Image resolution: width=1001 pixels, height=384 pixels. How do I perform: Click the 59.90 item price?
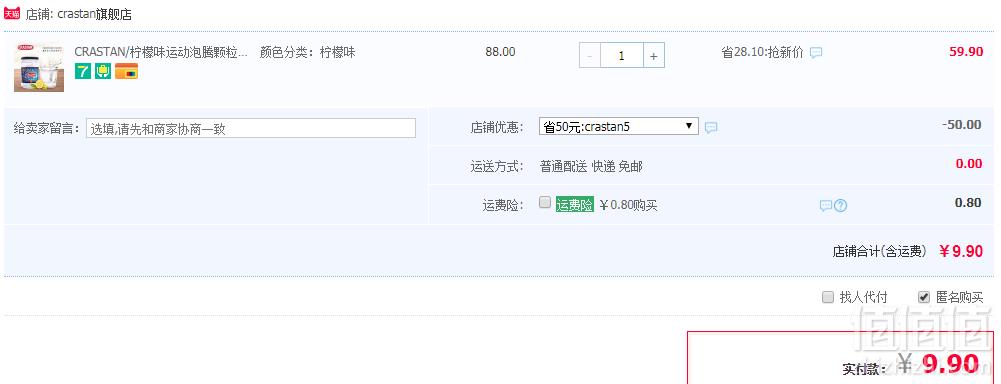point(966,52)
